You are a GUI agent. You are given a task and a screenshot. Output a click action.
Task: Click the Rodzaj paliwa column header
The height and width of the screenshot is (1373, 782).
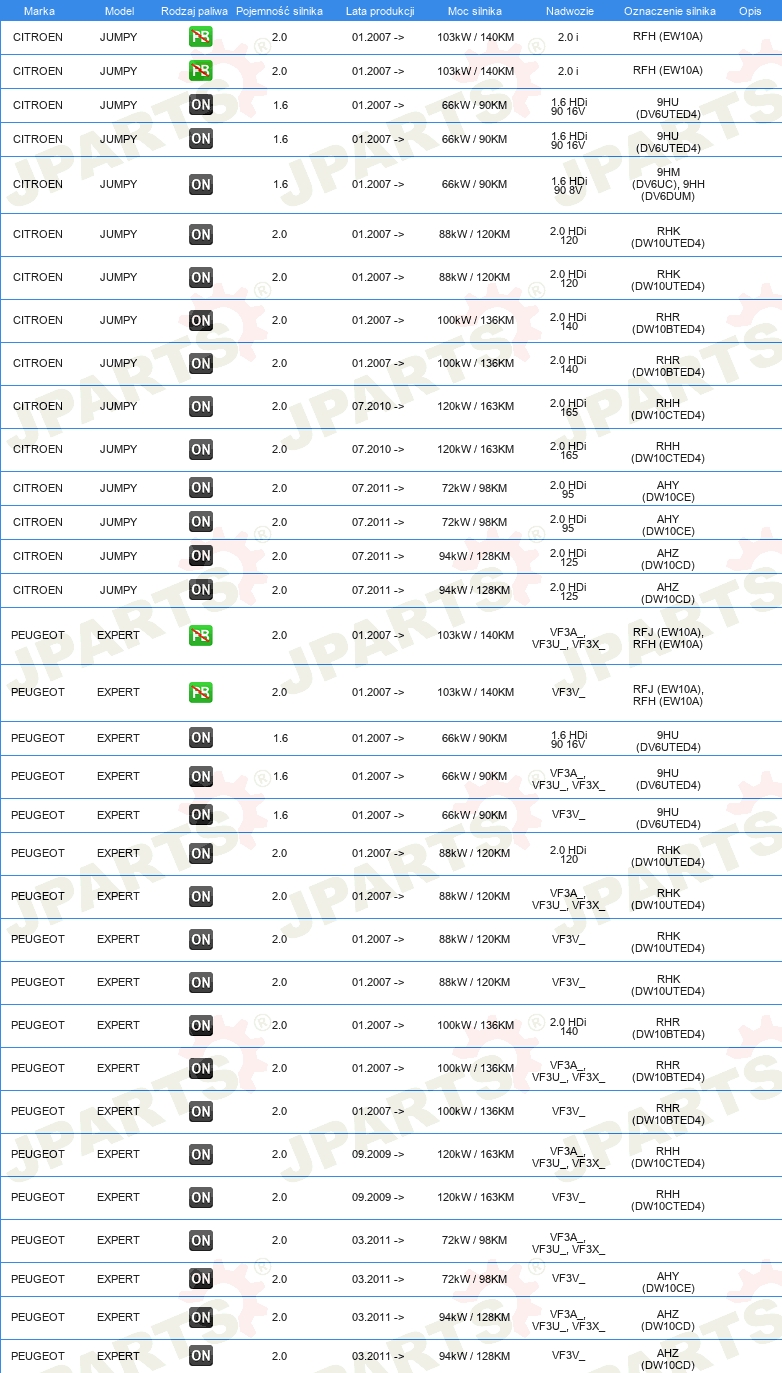click(194, 11)
